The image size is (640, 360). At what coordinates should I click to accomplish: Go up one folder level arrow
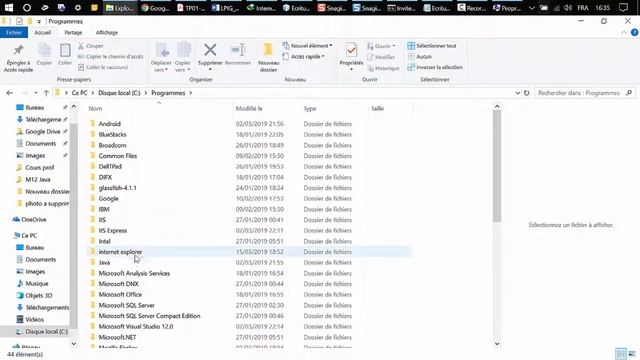coord(46,93)
